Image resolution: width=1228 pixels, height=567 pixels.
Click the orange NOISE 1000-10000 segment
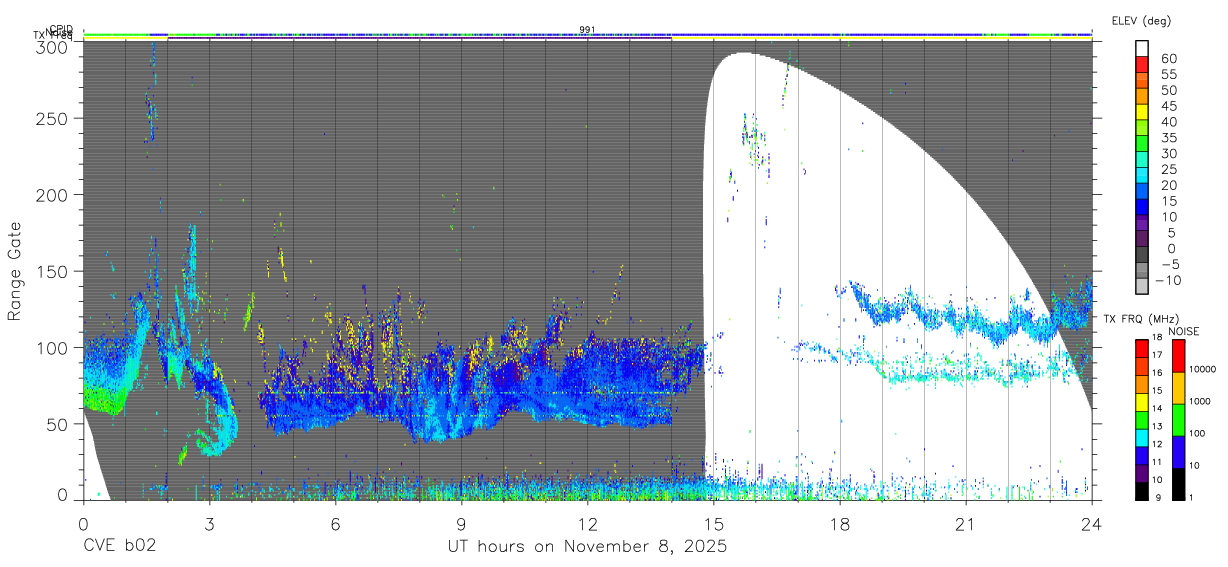pos(1180,387)
